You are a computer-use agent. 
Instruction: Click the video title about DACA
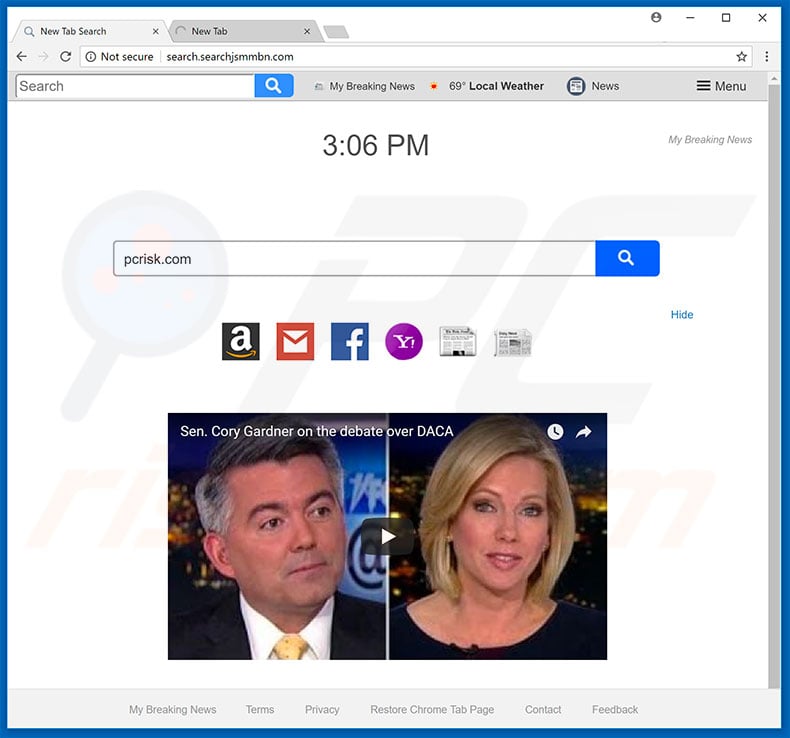pyautogui.click(x=317, y=431)
